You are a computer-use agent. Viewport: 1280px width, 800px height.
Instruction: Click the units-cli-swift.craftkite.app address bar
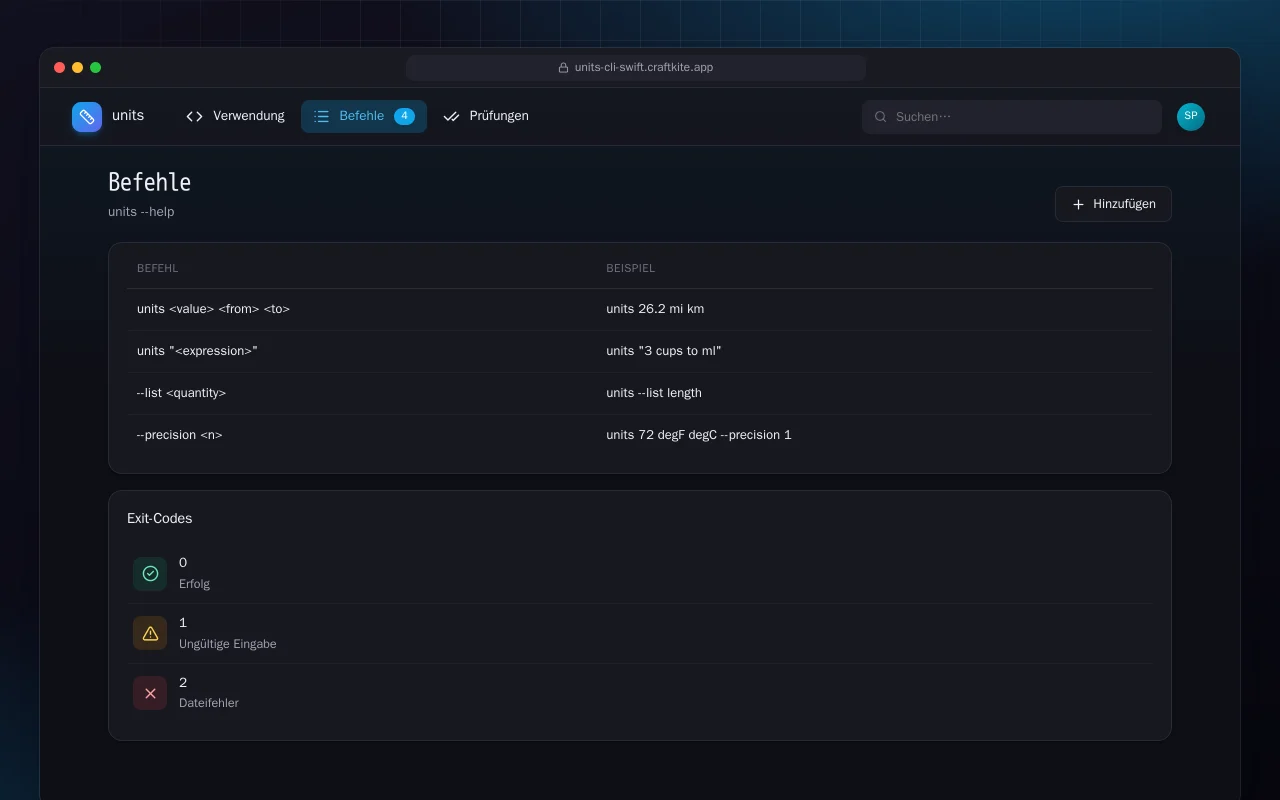(x=636, y=68)
